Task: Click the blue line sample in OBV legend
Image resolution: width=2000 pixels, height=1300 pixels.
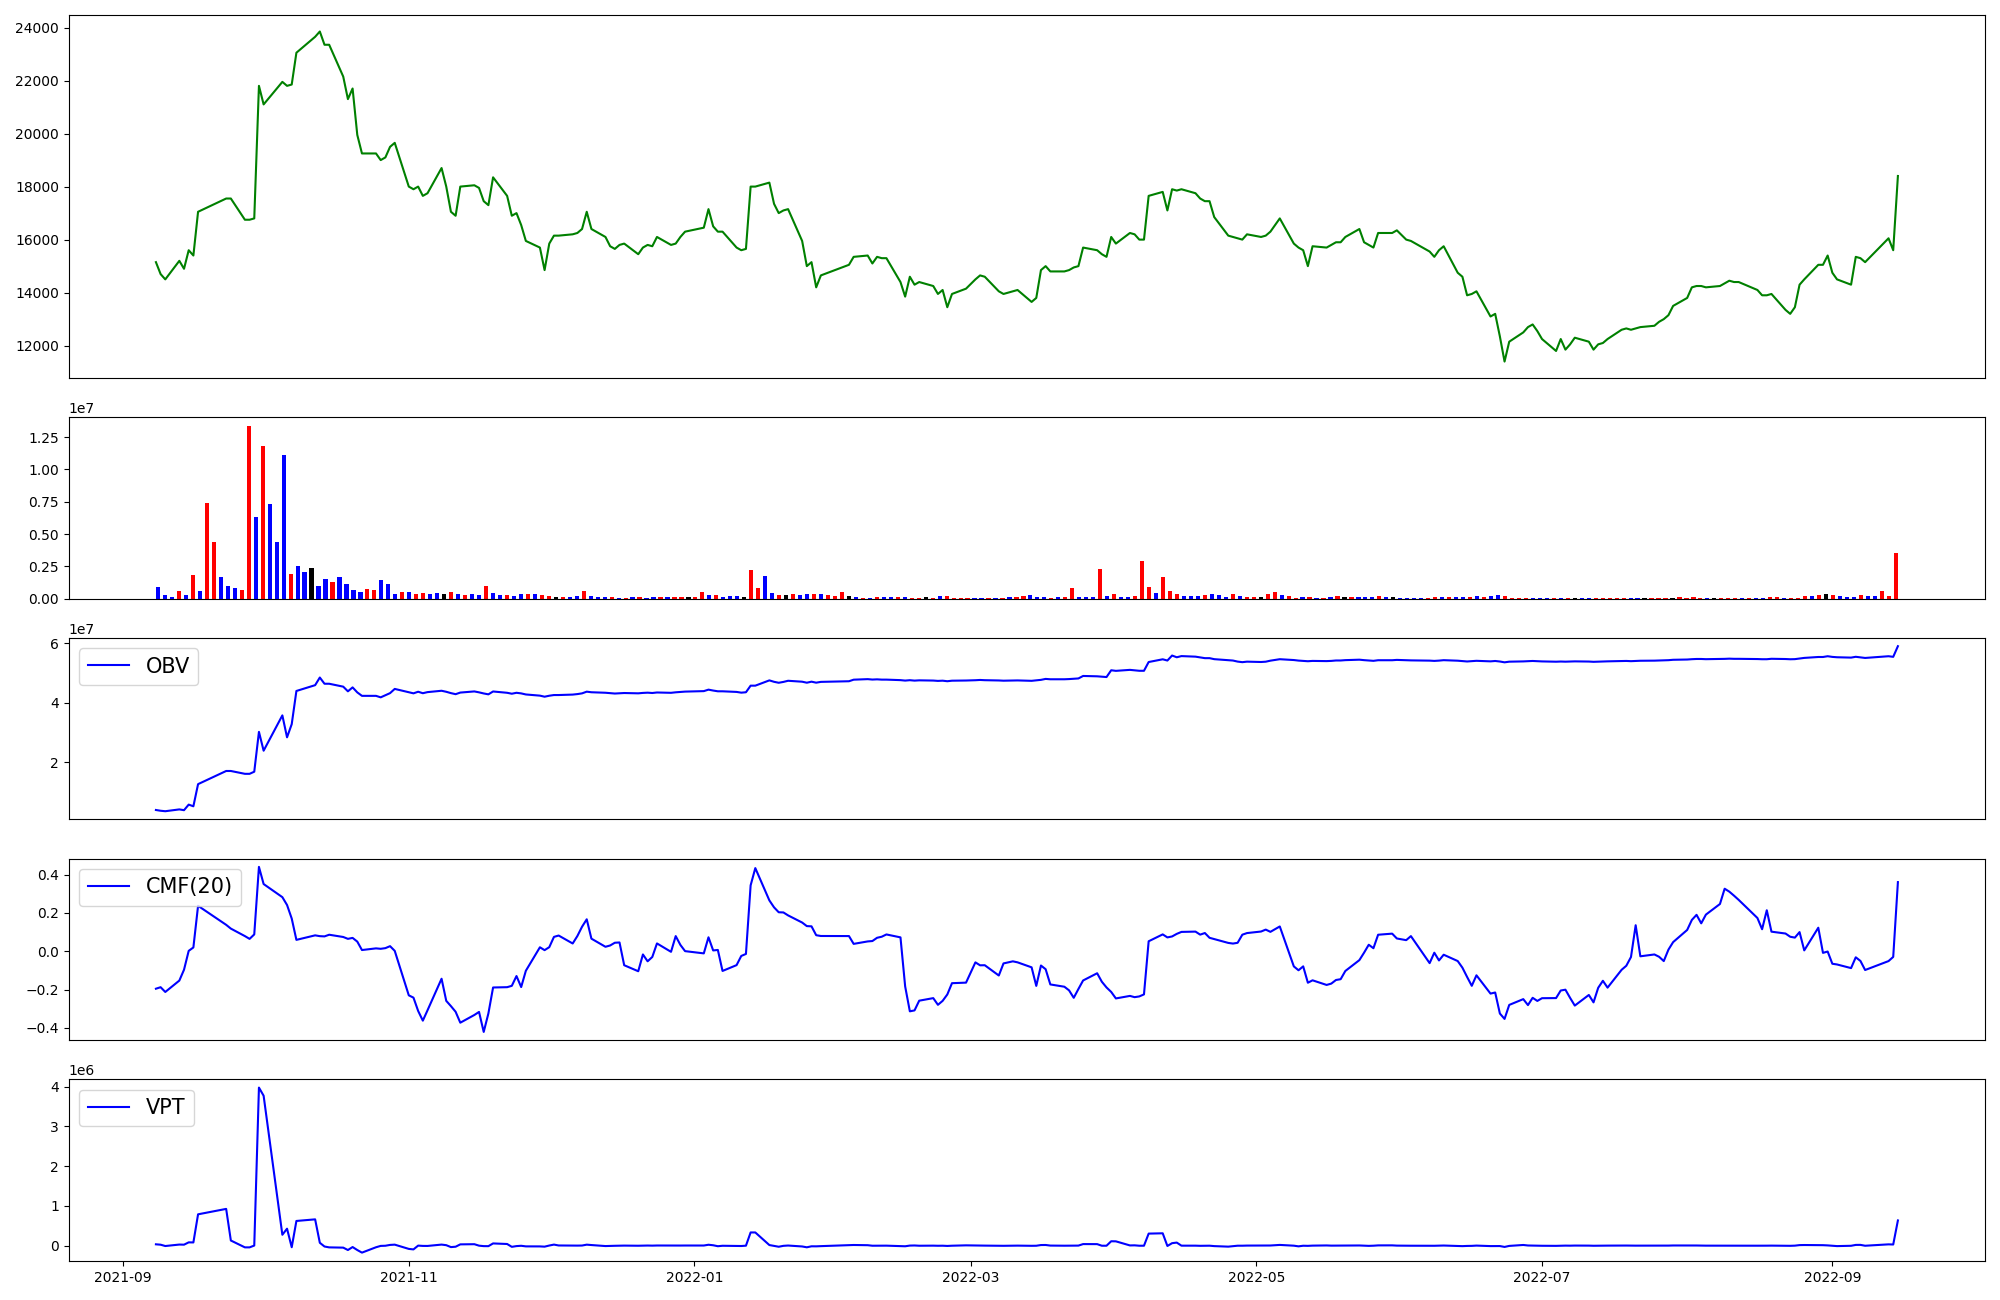Action: tap(110, 666)
